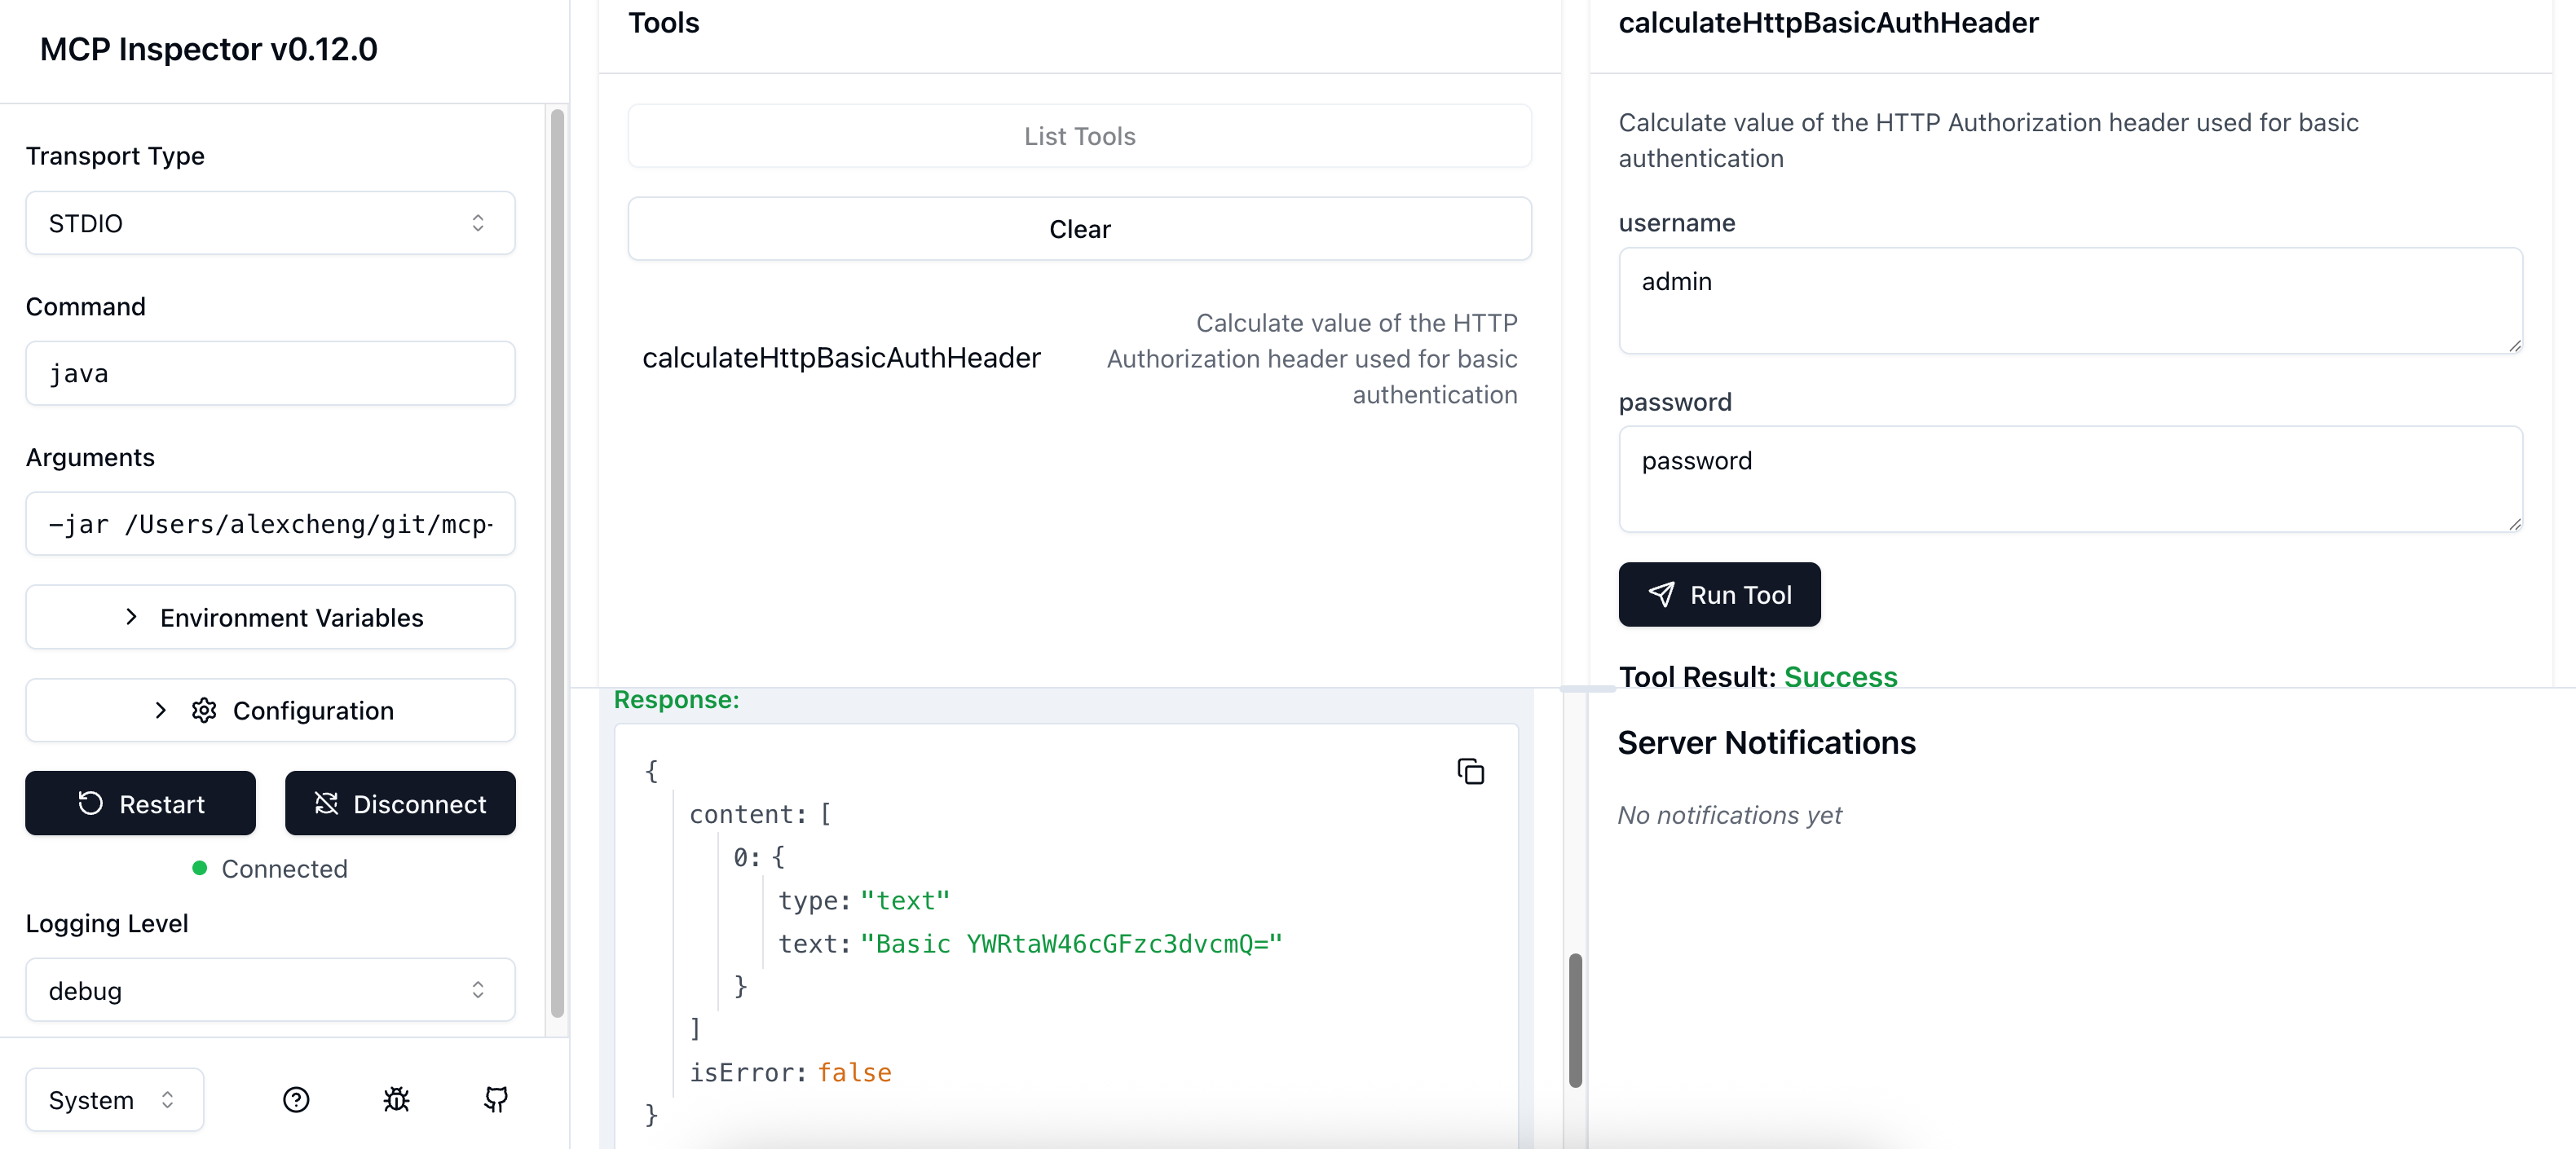
Task: Click the paper plane icon on Run Tool
Action: [1661, 594]
